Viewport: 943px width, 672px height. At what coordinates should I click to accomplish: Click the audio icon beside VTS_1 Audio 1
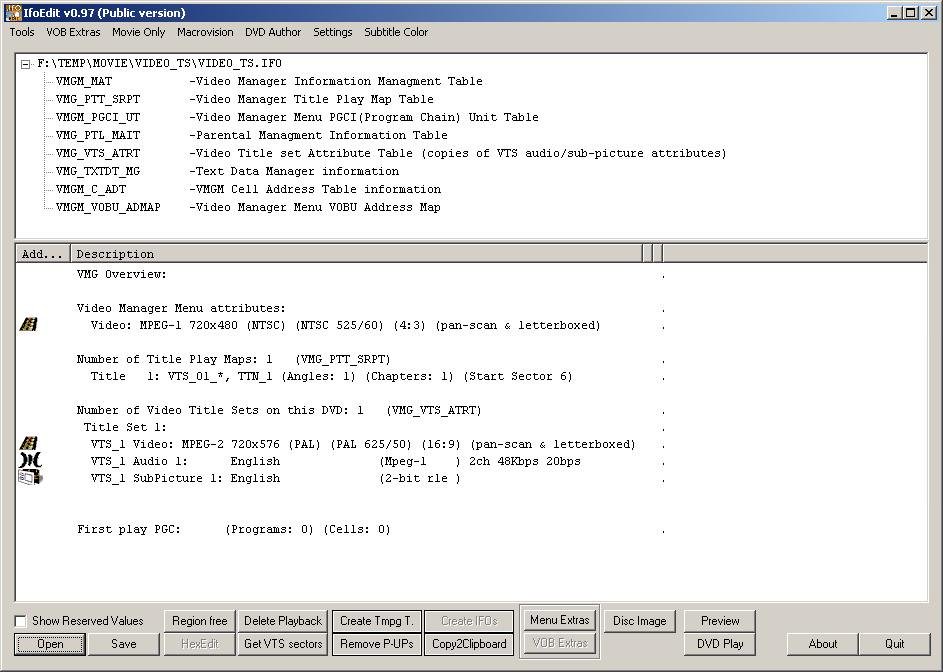29,461
